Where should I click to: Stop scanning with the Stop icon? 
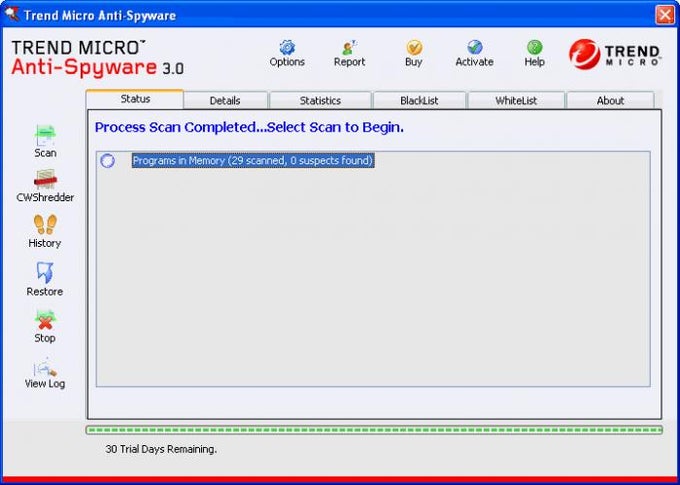[x=45, y=320]
